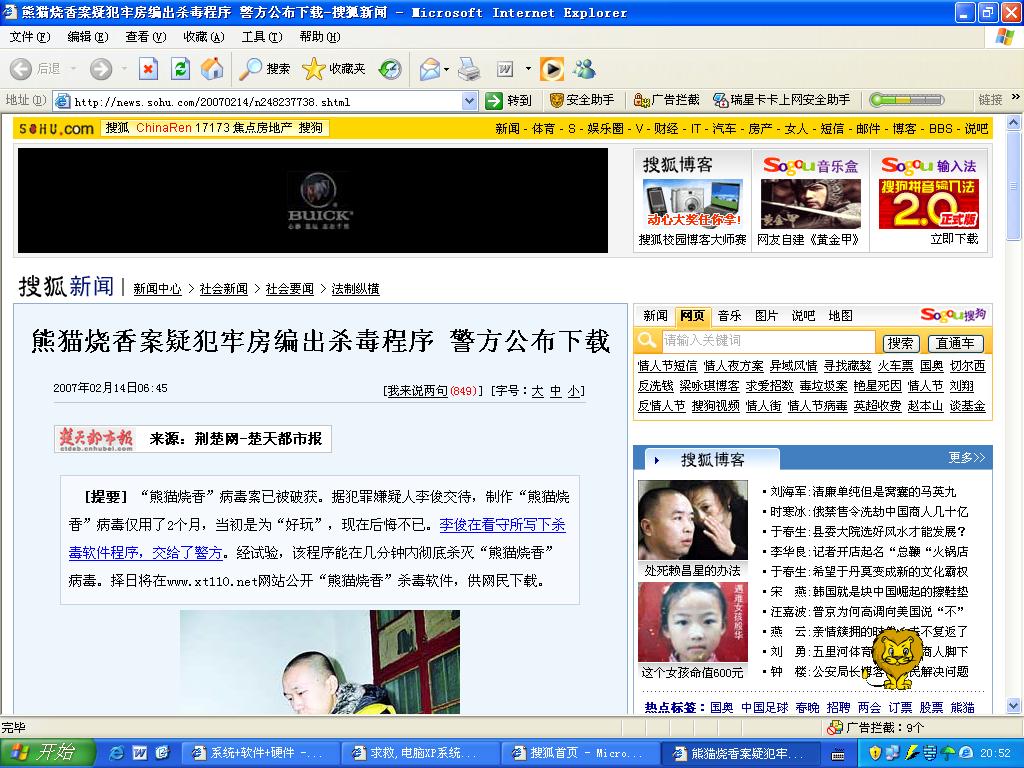Refresh the page with green arrows icon
This screenshot has width=1024, height=768.
[180, 69]
